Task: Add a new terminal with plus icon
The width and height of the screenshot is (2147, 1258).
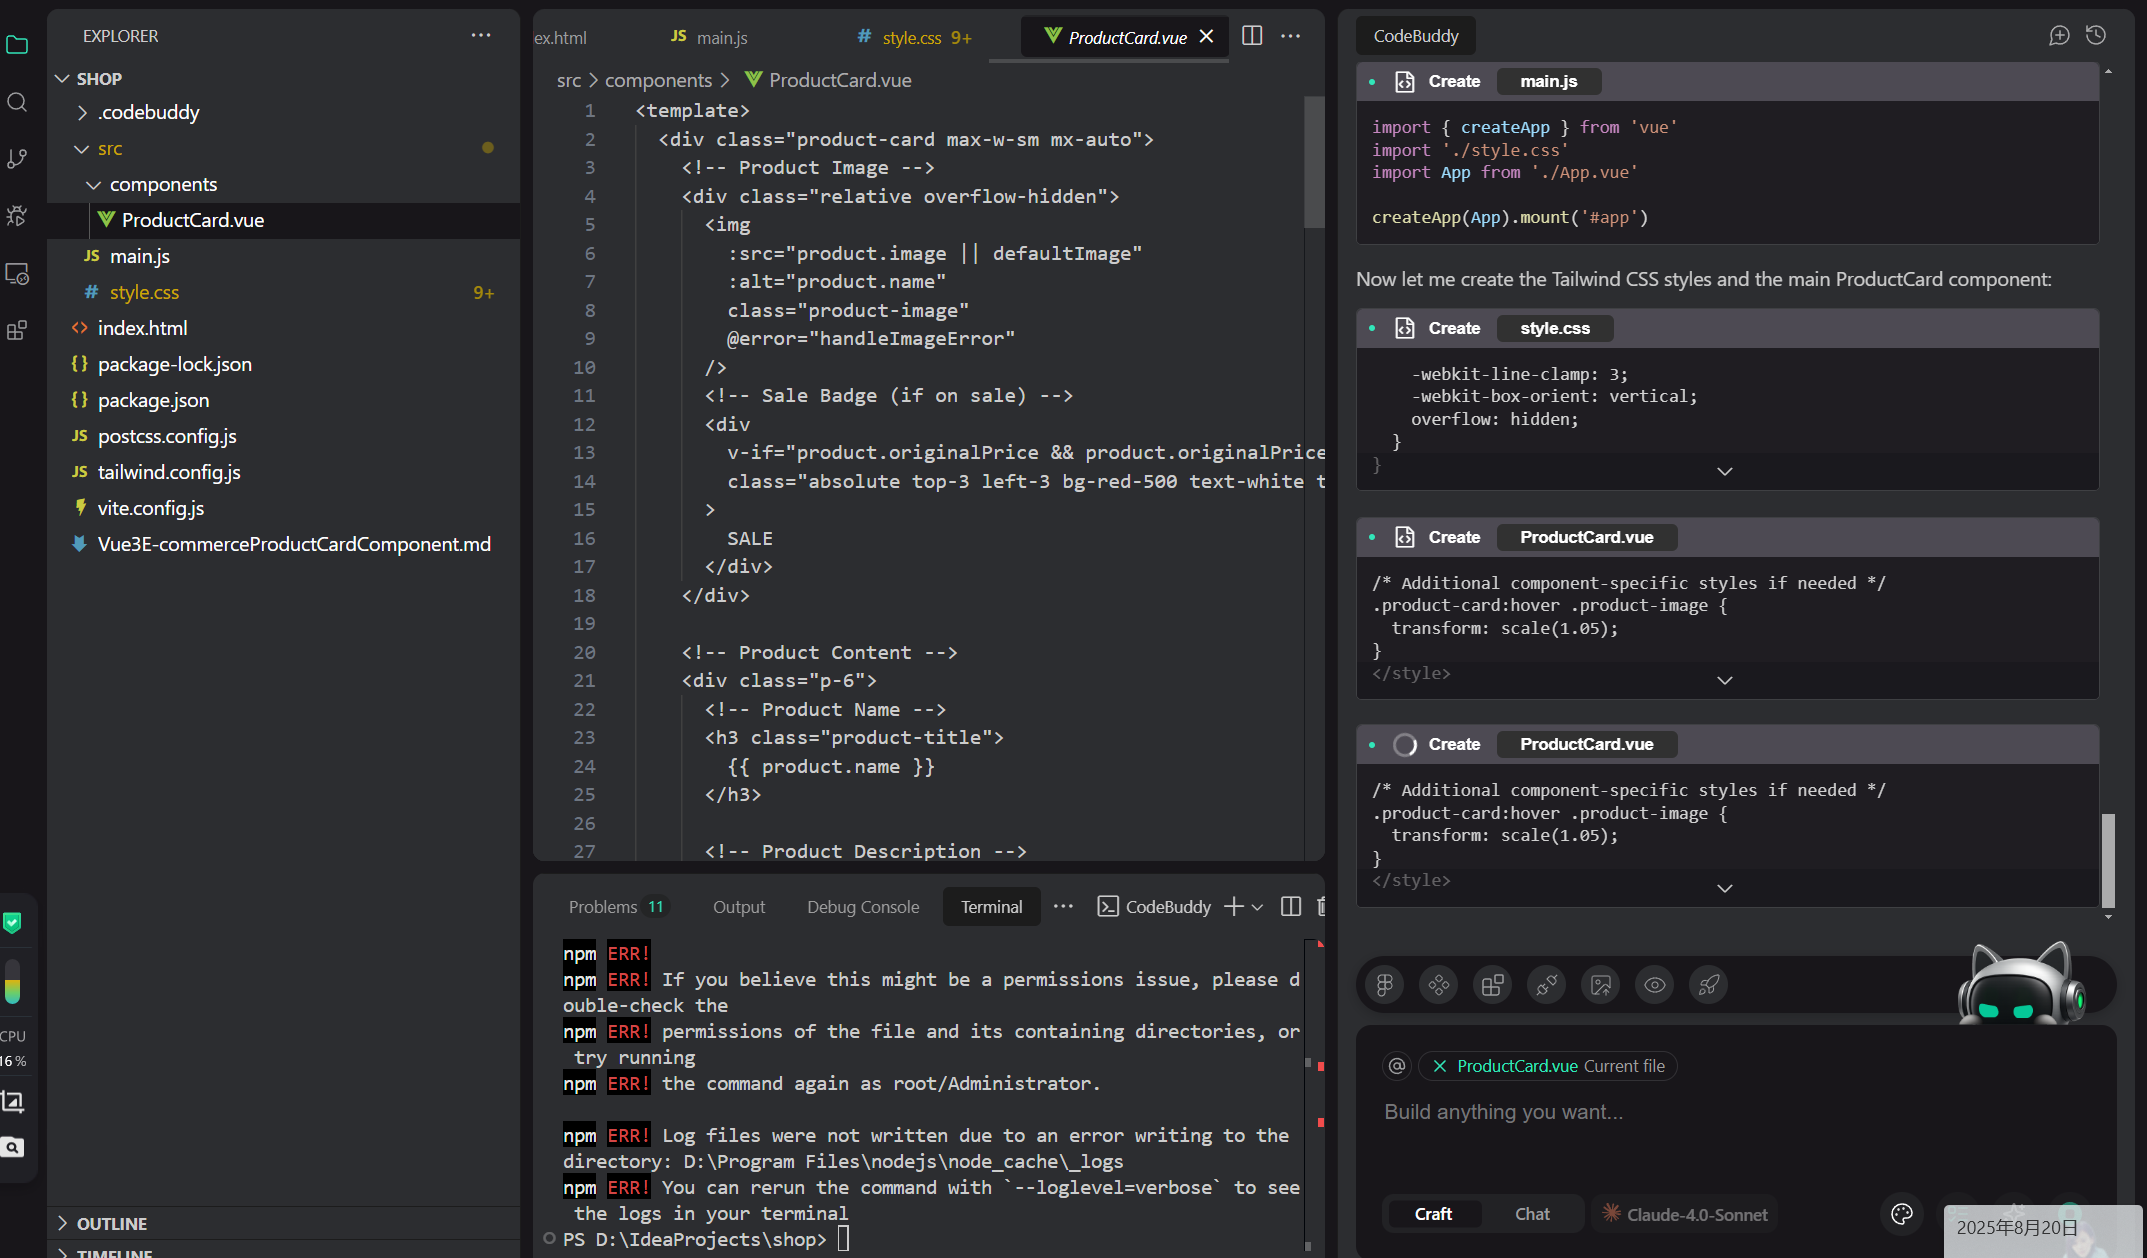Action: pyautogui.click(x=1234, y=906)
